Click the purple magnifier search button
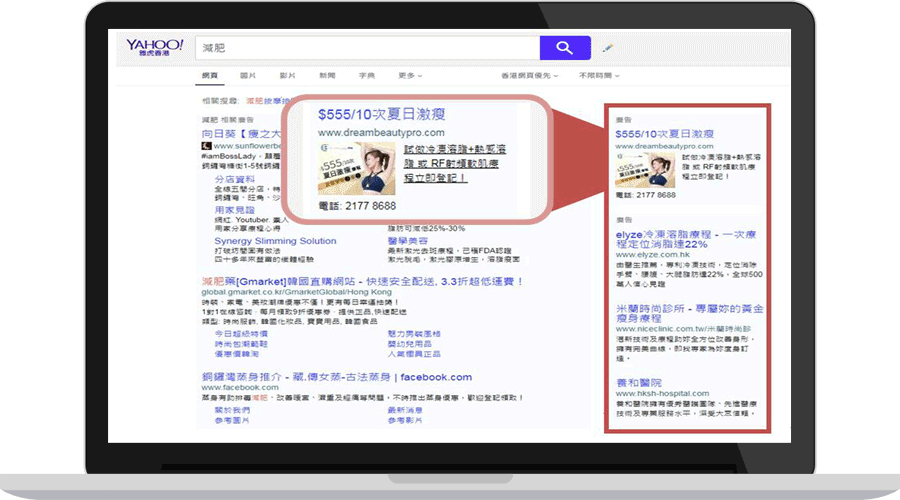This screenshot has height=500, width=900. (x=565, y=48)
